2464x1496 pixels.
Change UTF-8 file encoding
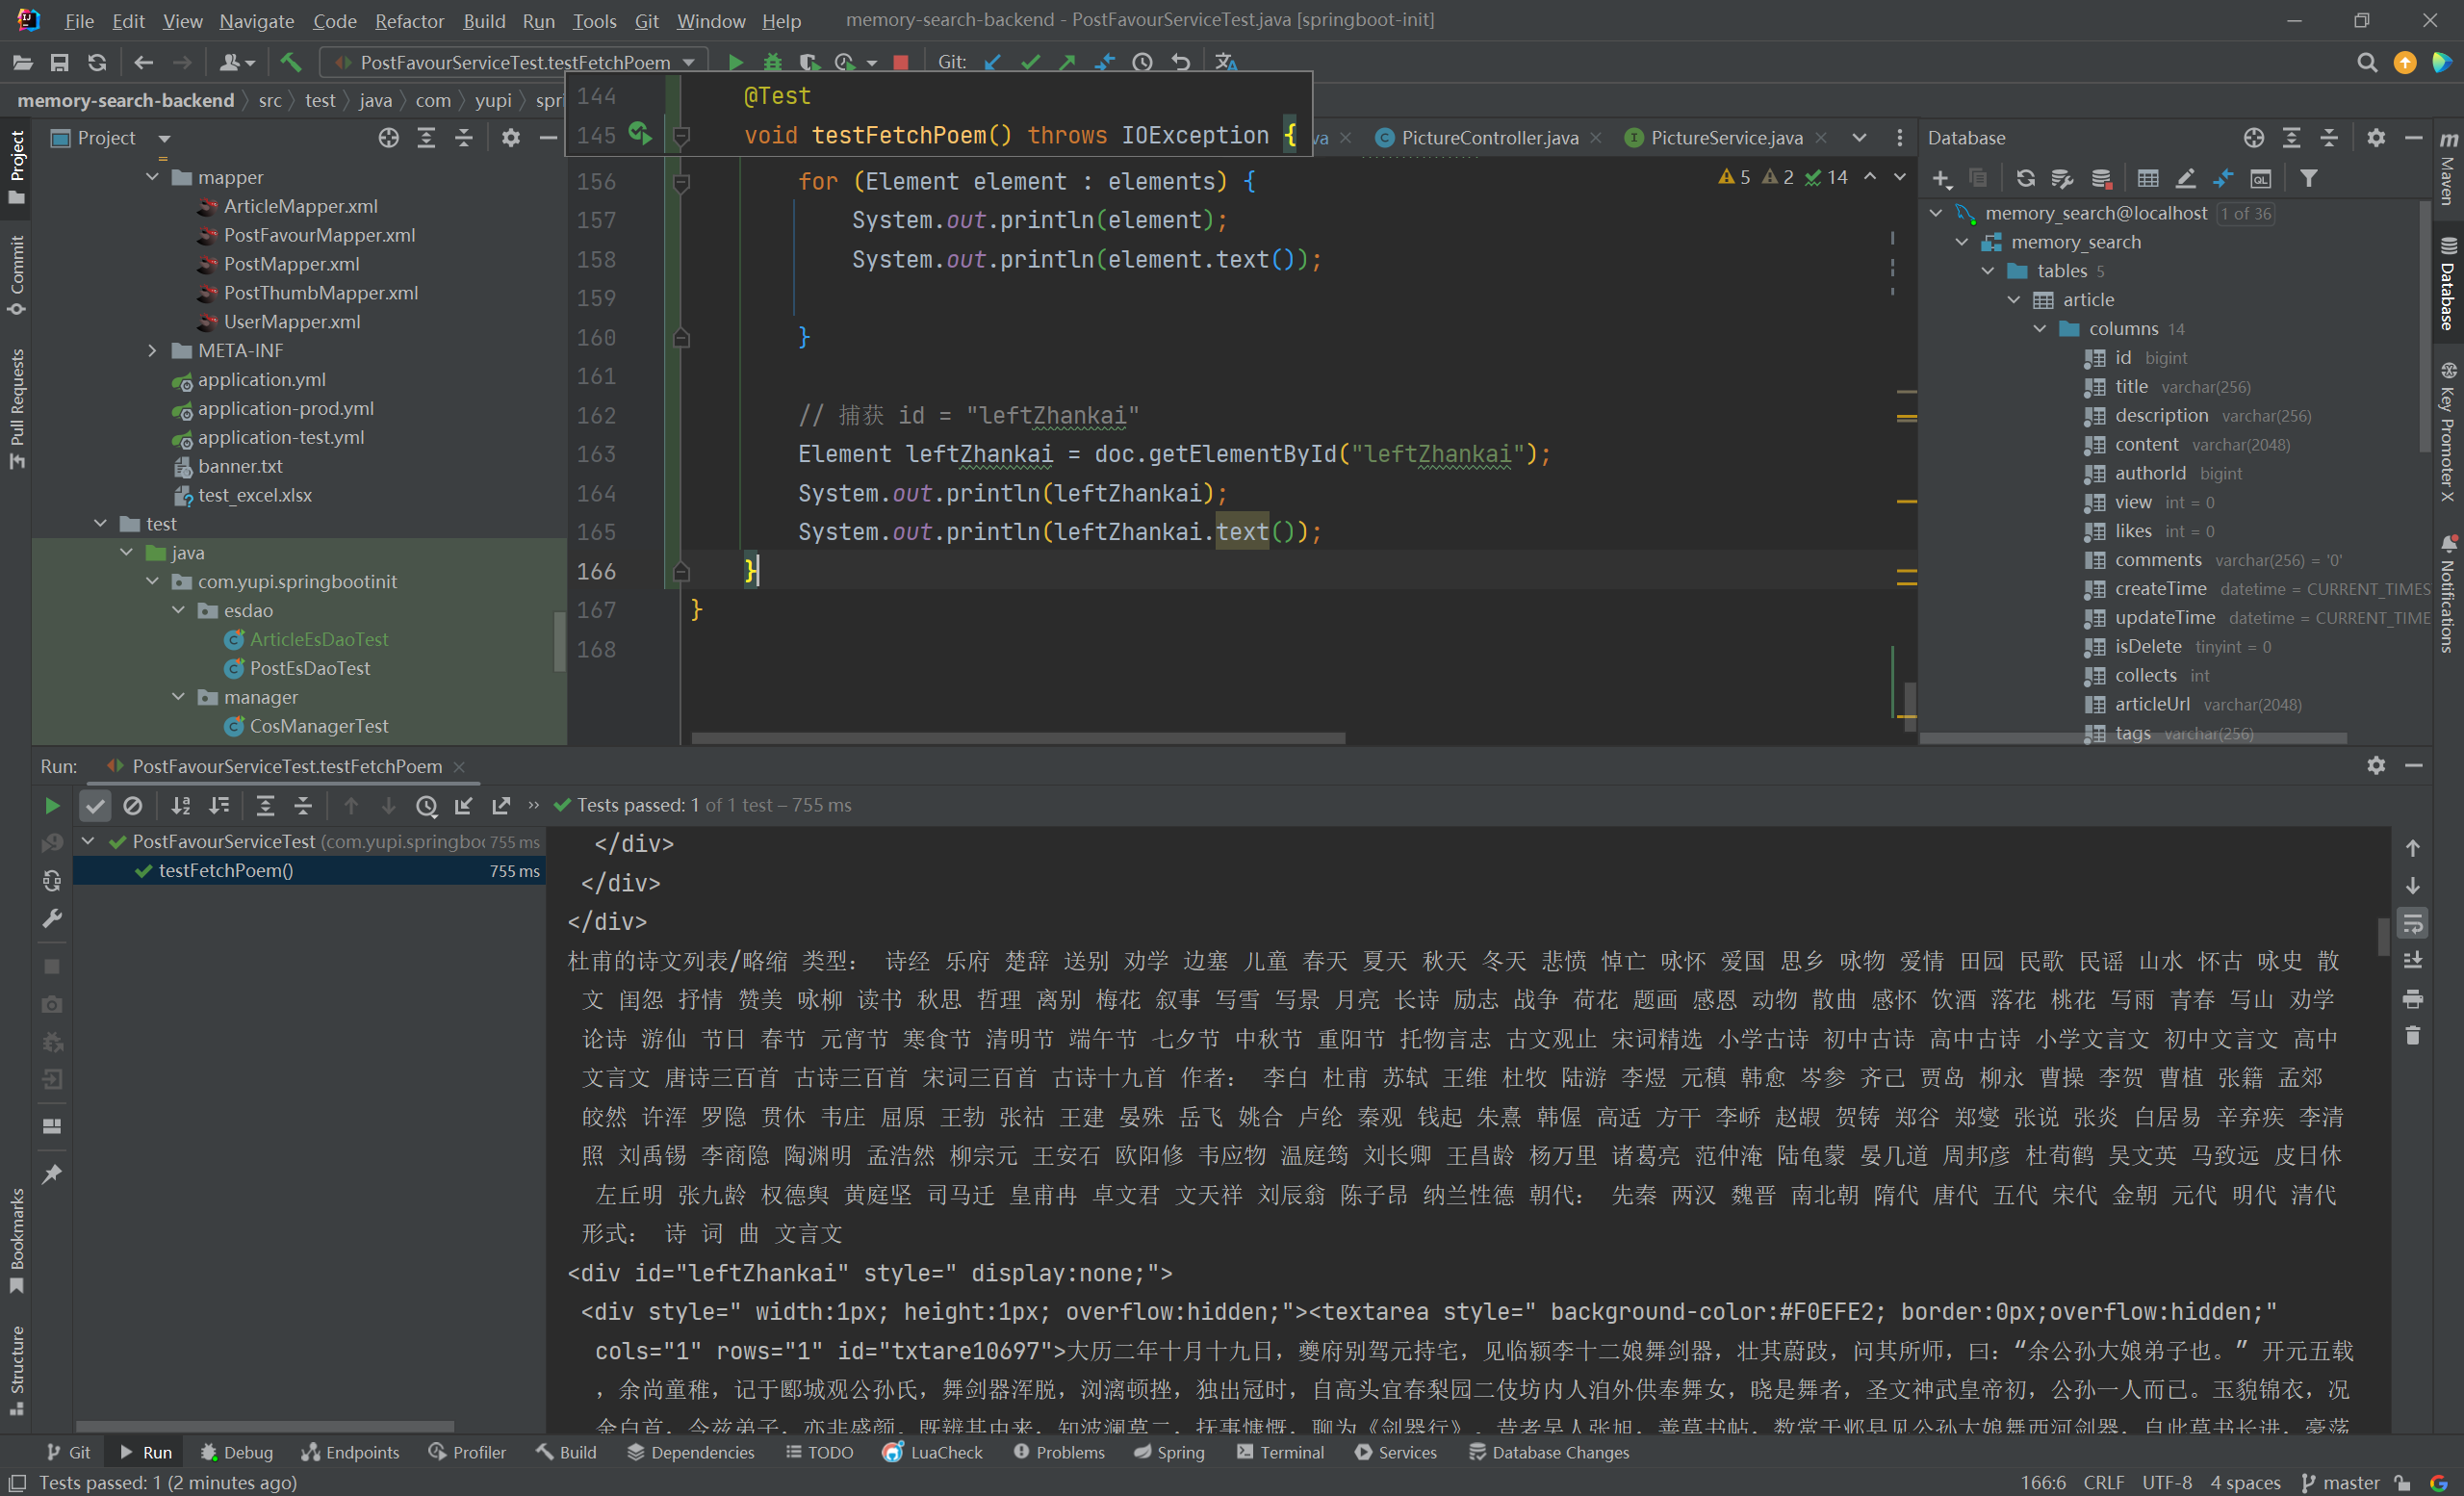2166,1482
